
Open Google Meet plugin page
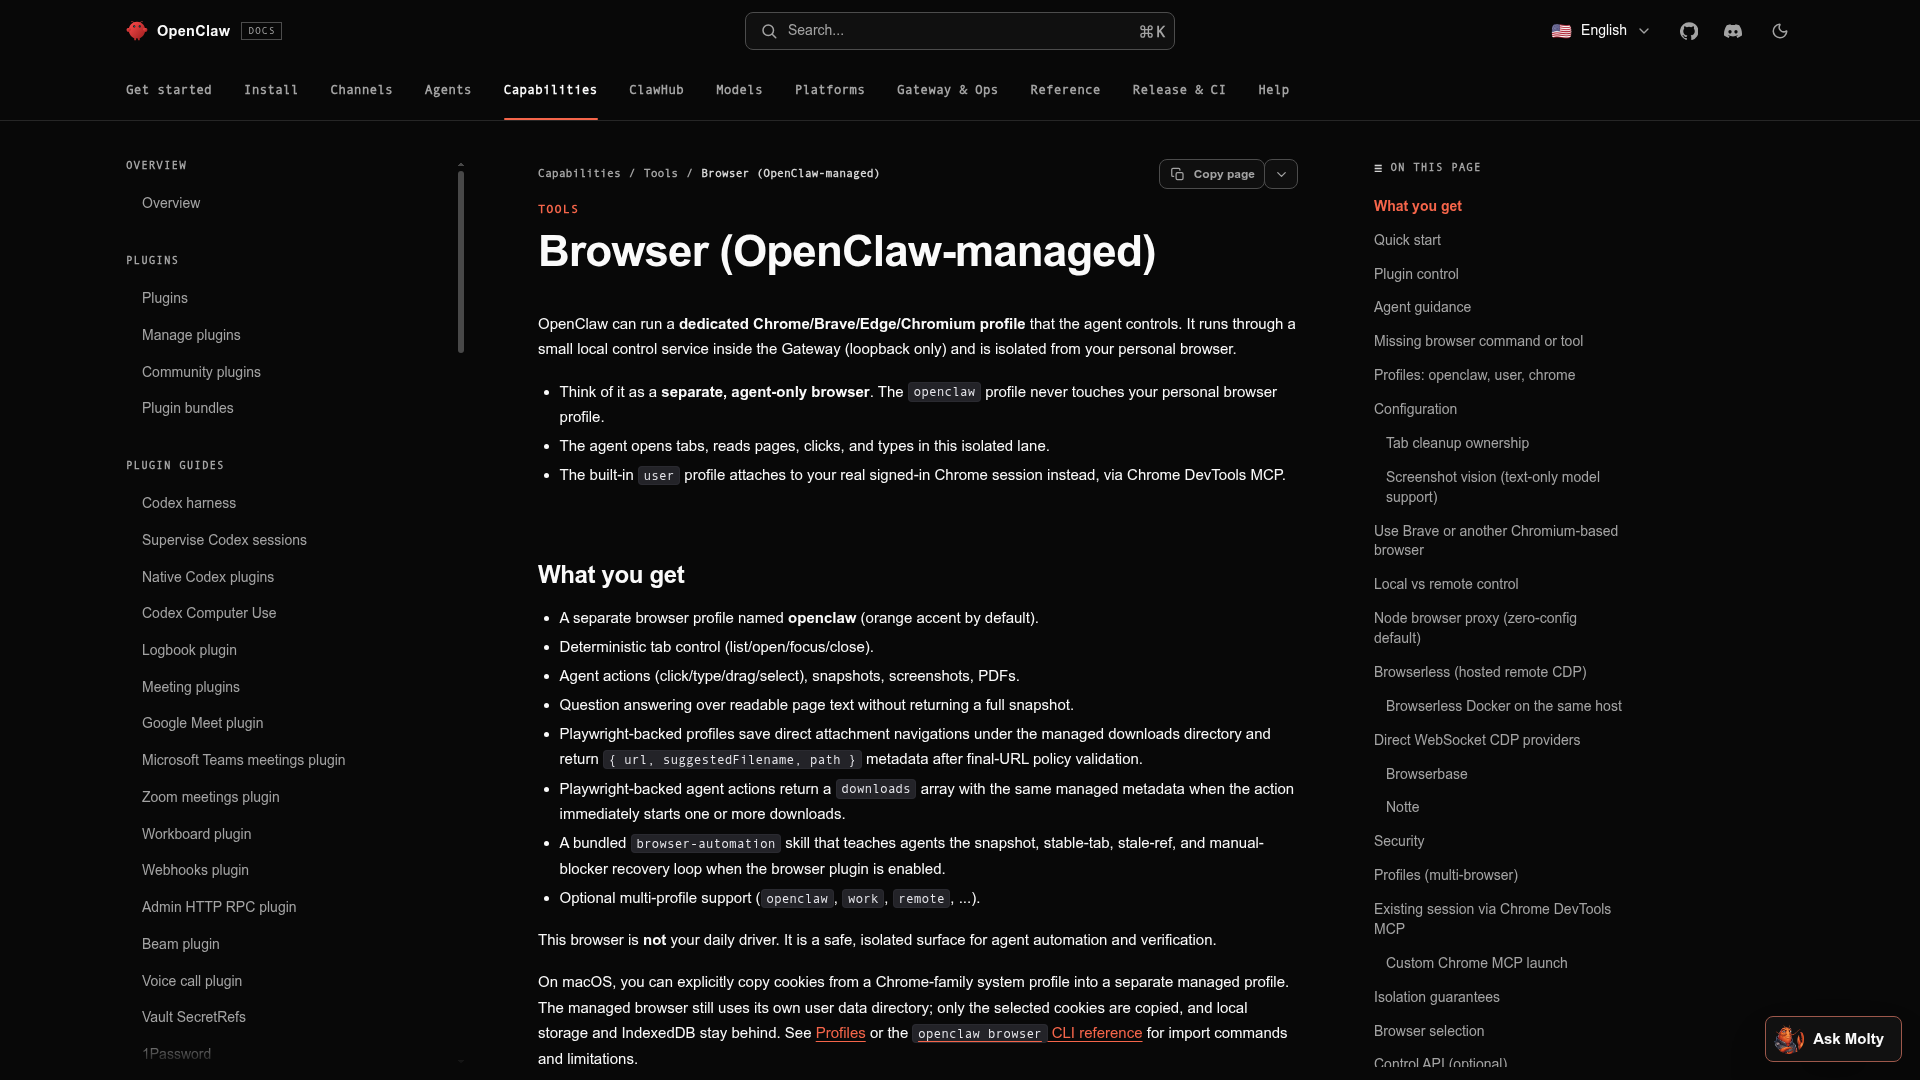[x=202, y=723]
